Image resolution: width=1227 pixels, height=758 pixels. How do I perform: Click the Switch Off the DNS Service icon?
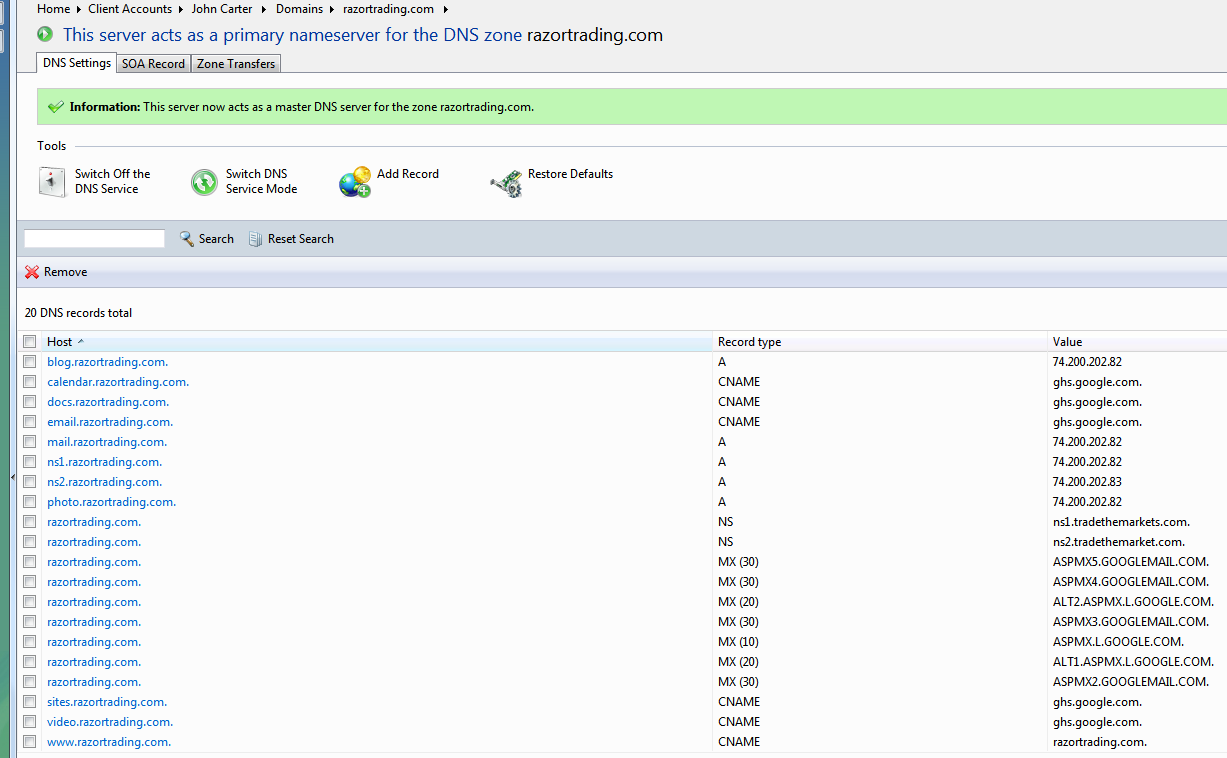[50, 181]
